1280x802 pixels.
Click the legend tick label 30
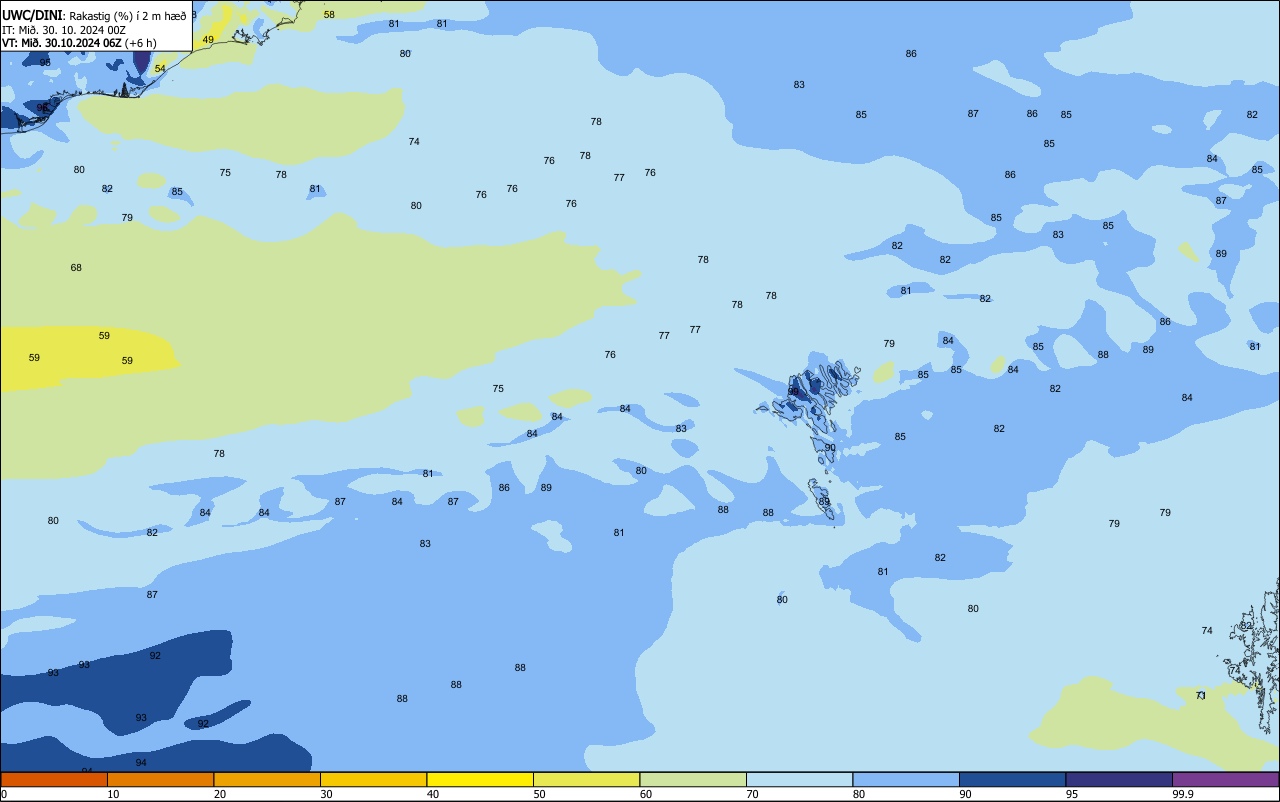[326, 794]
